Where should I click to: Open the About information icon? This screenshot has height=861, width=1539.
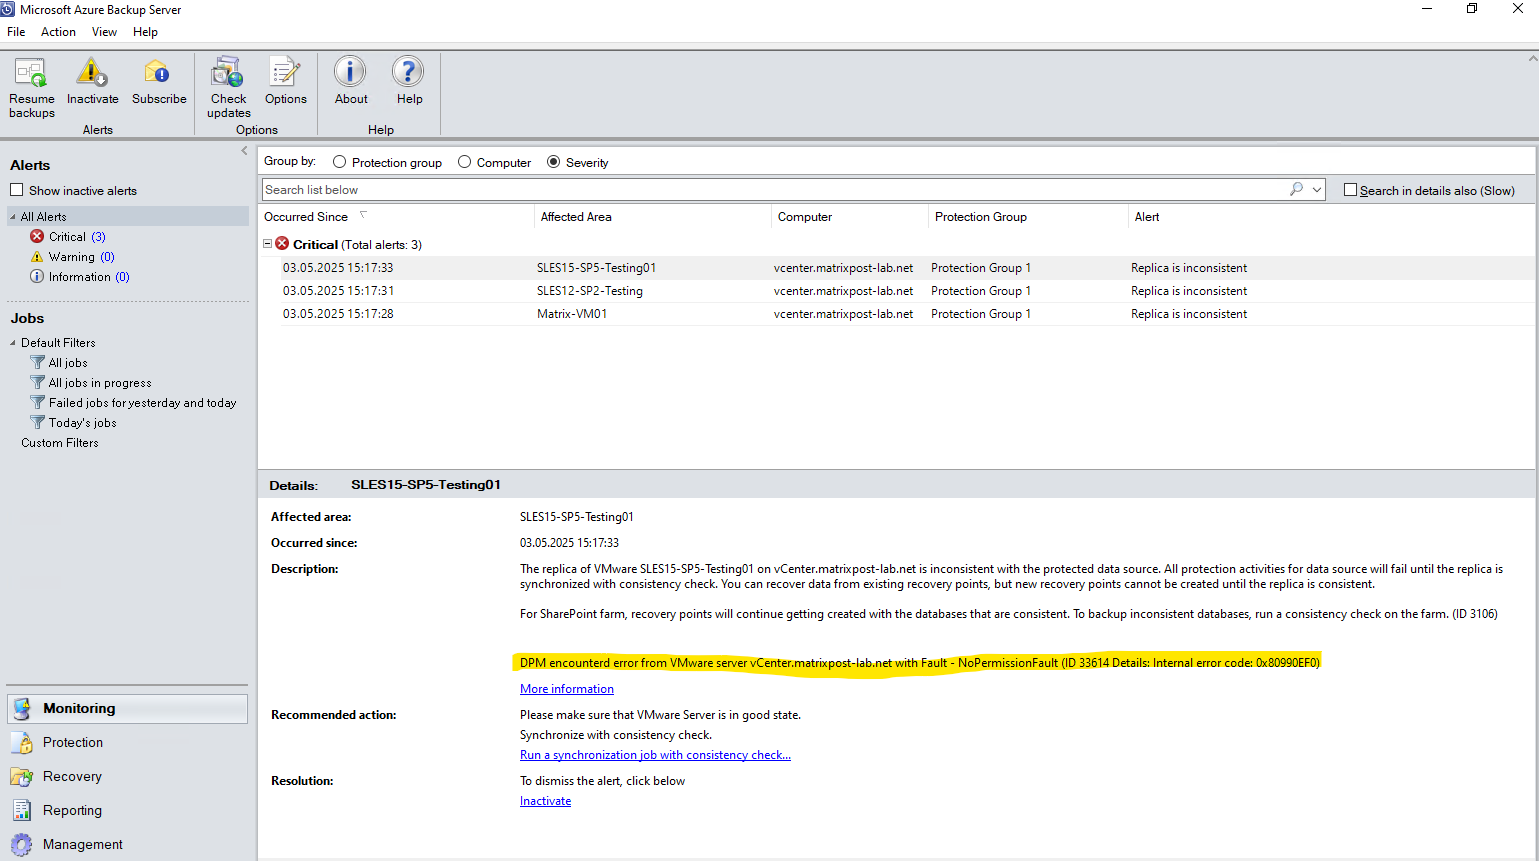pos(350,72)
